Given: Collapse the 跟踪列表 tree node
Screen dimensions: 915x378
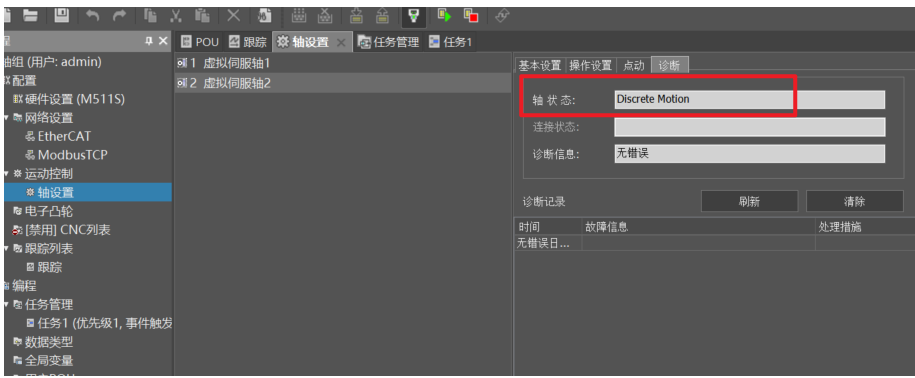Looking at the screenshot, I should click(6, 248).
